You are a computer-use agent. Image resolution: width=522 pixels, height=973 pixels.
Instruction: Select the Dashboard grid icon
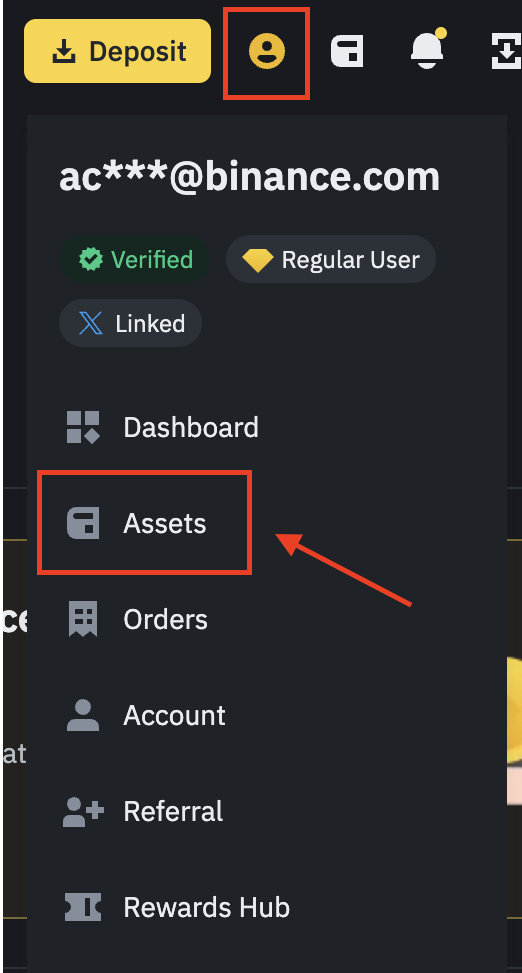click(x=83, y=428)
